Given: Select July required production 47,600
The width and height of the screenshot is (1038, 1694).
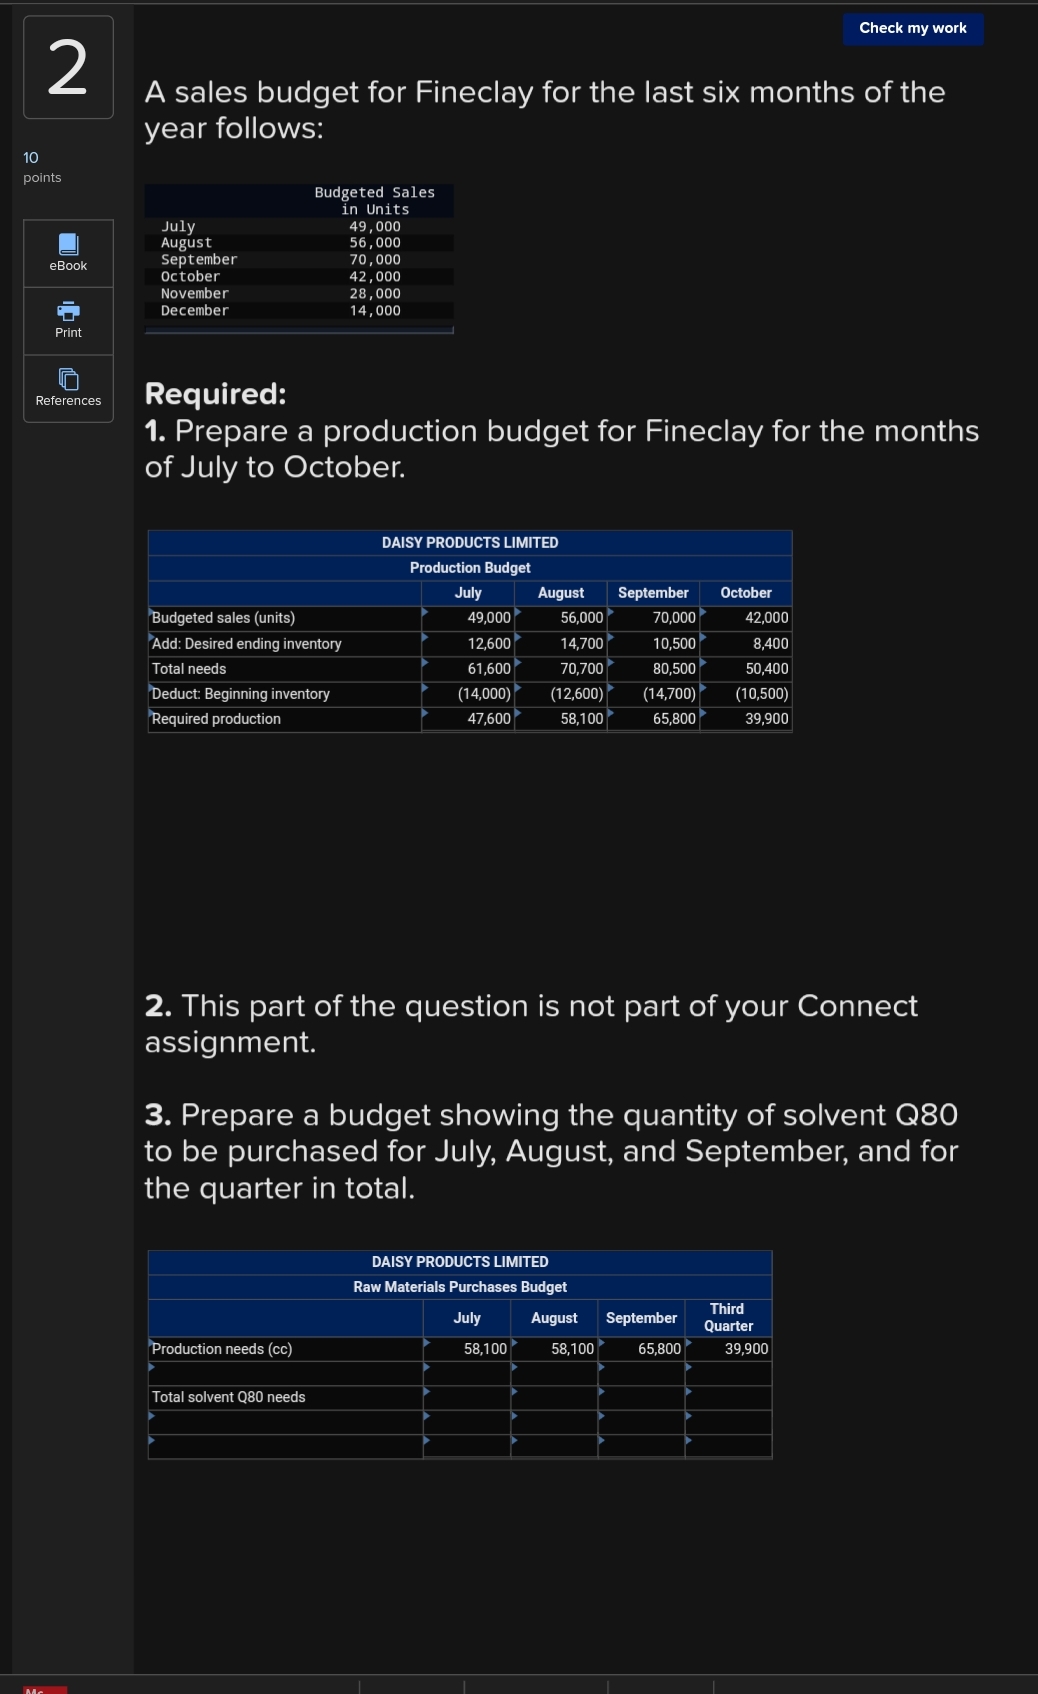Looking at the screenshot, I should tap(468, 719).
